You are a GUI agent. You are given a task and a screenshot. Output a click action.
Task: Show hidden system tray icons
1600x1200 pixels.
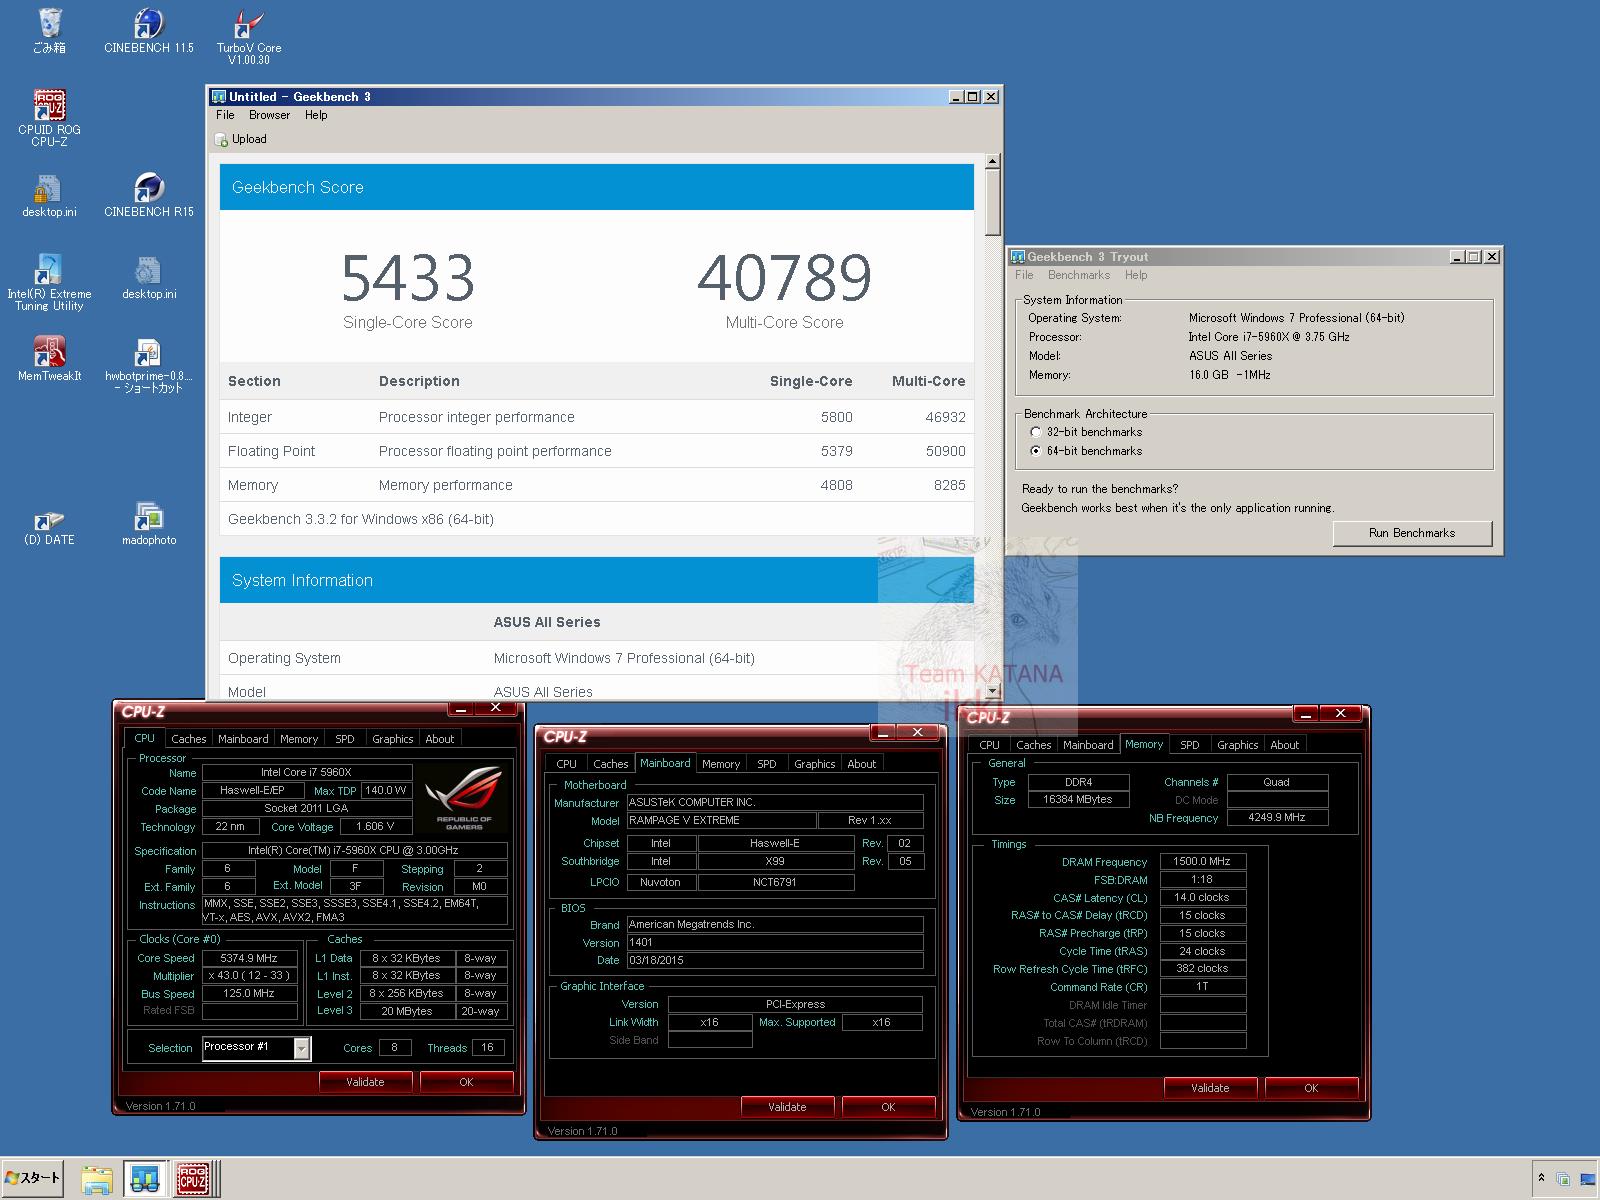point(1541,1178)
